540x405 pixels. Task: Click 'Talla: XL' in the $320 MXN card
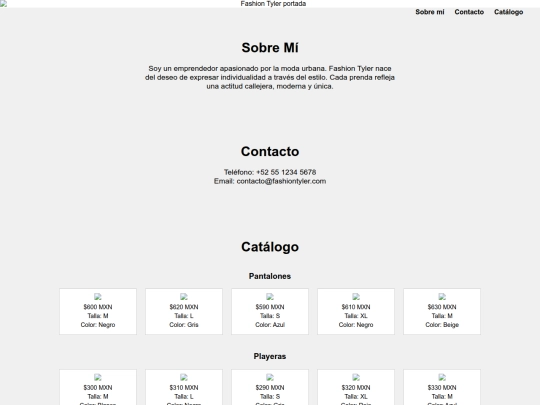[x=356, y=397]
